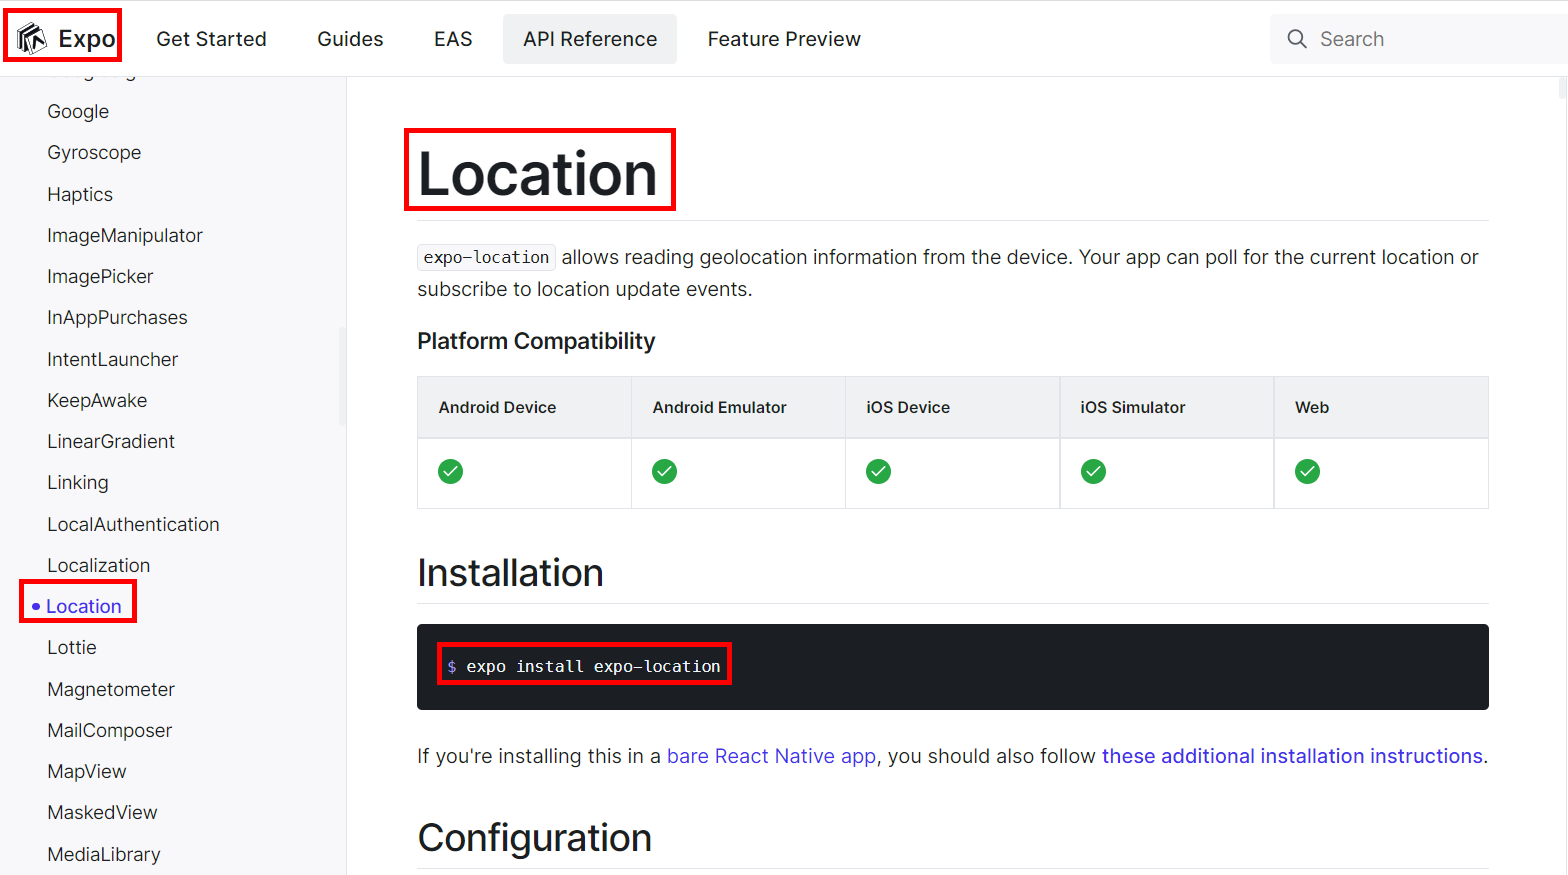Click the Android Device green checkmark

(451, 471)
